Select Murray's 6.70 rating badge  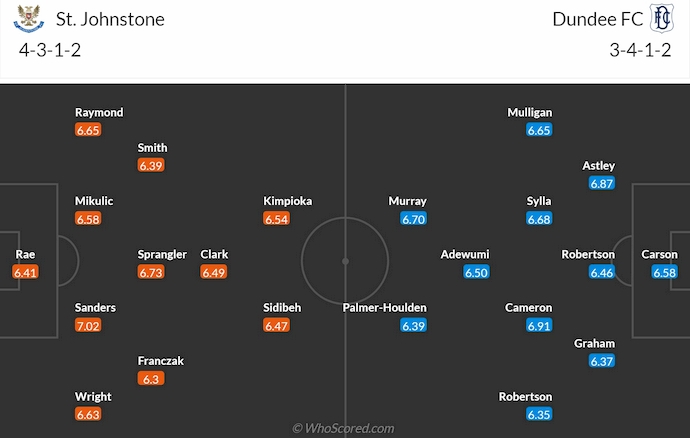414,219
